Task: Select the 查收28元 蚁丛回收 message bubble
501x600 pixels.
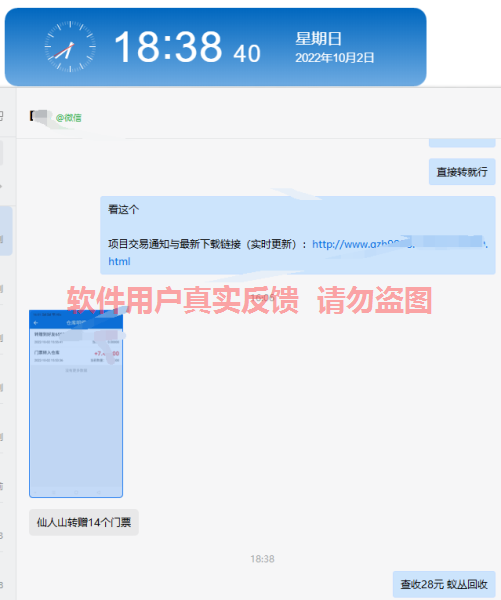Action: (x=444, y=584)
